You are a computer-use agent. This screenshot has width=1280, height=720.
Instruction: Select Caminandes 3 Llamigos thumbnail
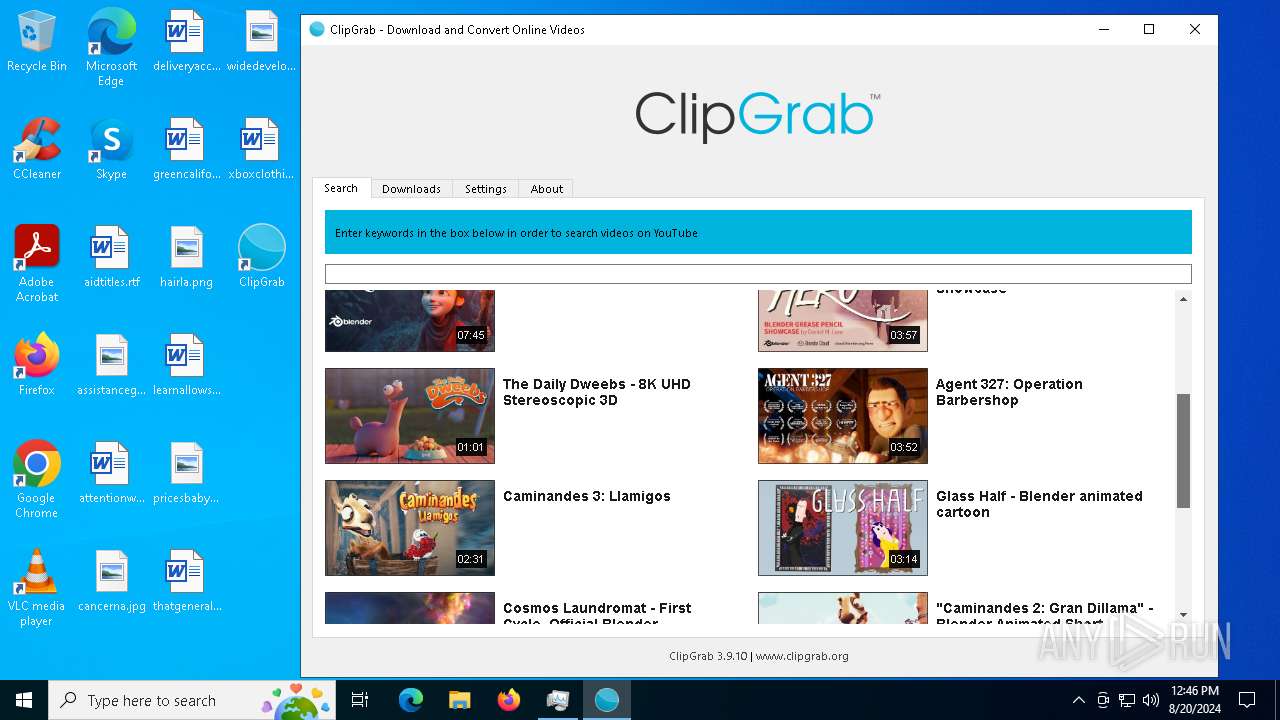point(410,528)
